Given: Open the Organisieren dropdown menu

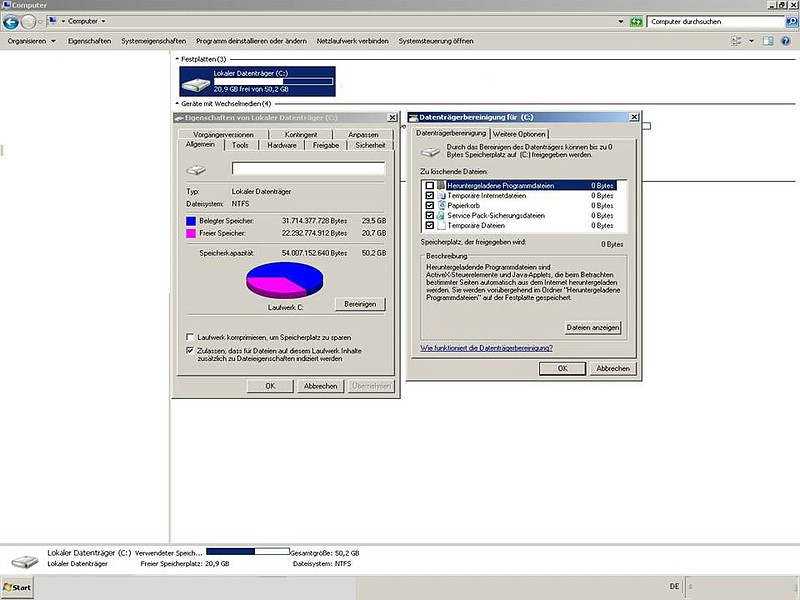Looking at the screenshot, I should [x=32, y=41].
